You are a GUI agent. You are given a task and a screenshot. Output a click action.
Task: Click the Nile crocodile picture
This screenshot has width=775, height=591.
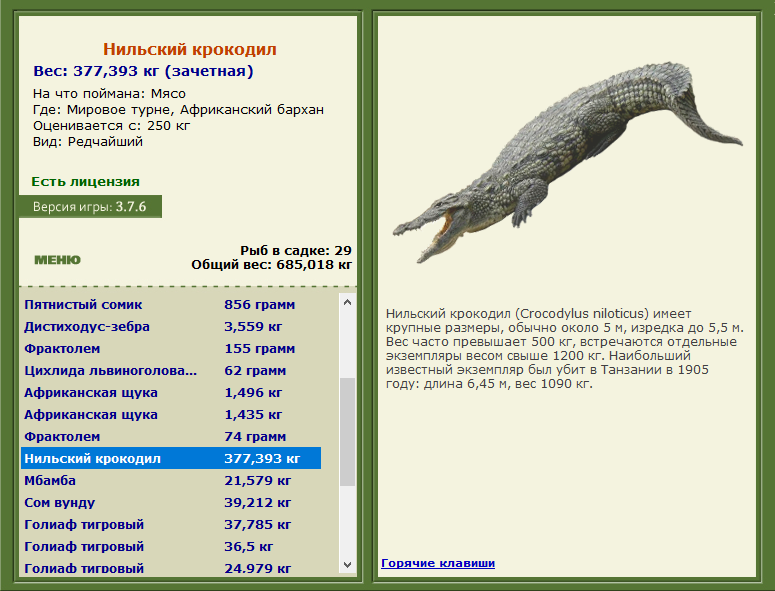coord(567,162)
